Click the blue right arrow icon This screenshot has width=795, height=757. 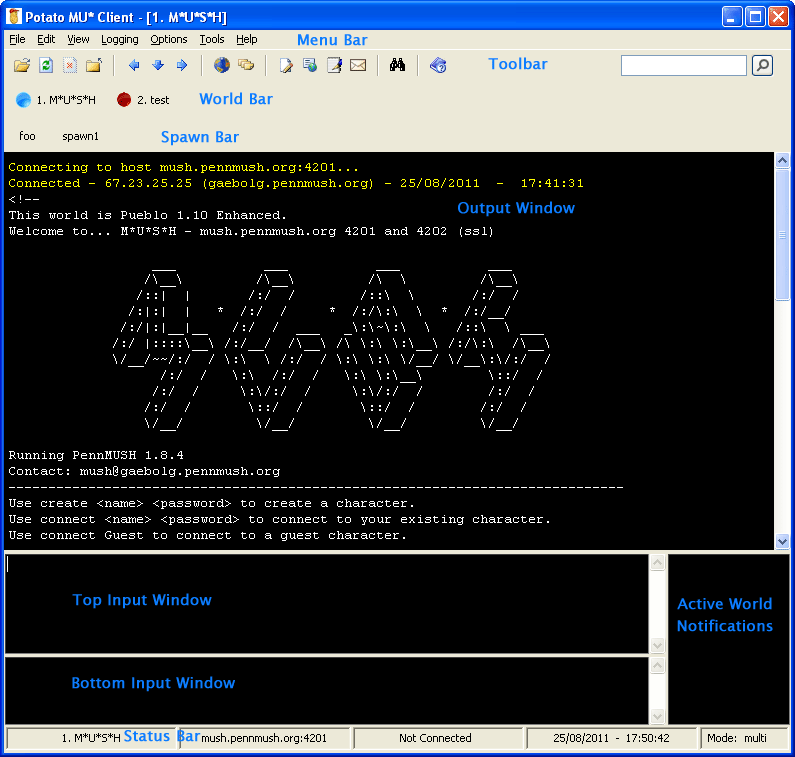[x=182, y=65]
